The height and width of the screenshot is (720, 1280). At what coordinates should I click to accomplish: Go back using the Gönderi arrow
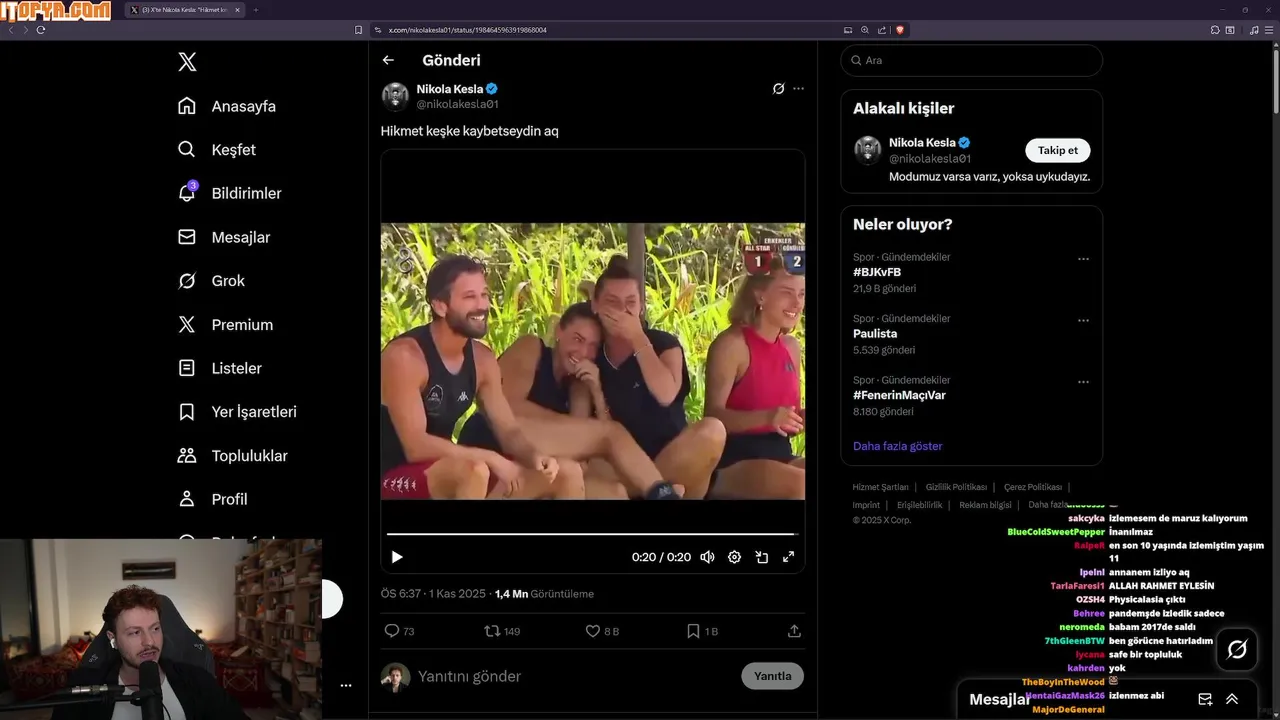pos(388,60)
